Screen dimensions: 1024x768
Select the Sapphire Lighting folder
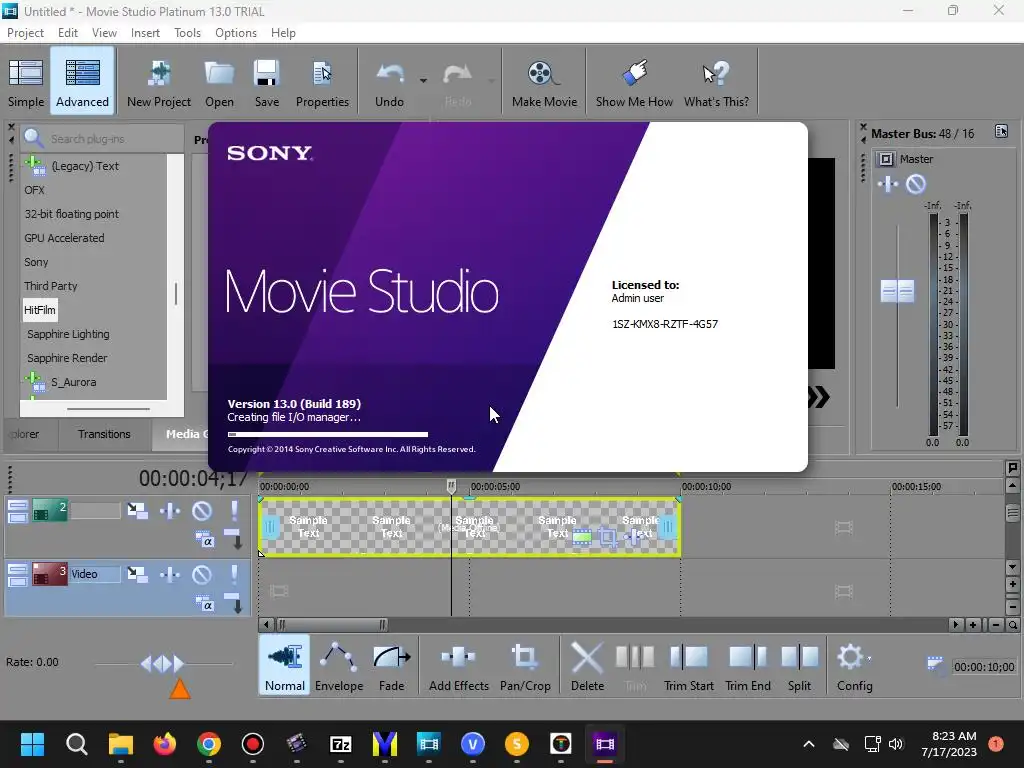point(69,334)
